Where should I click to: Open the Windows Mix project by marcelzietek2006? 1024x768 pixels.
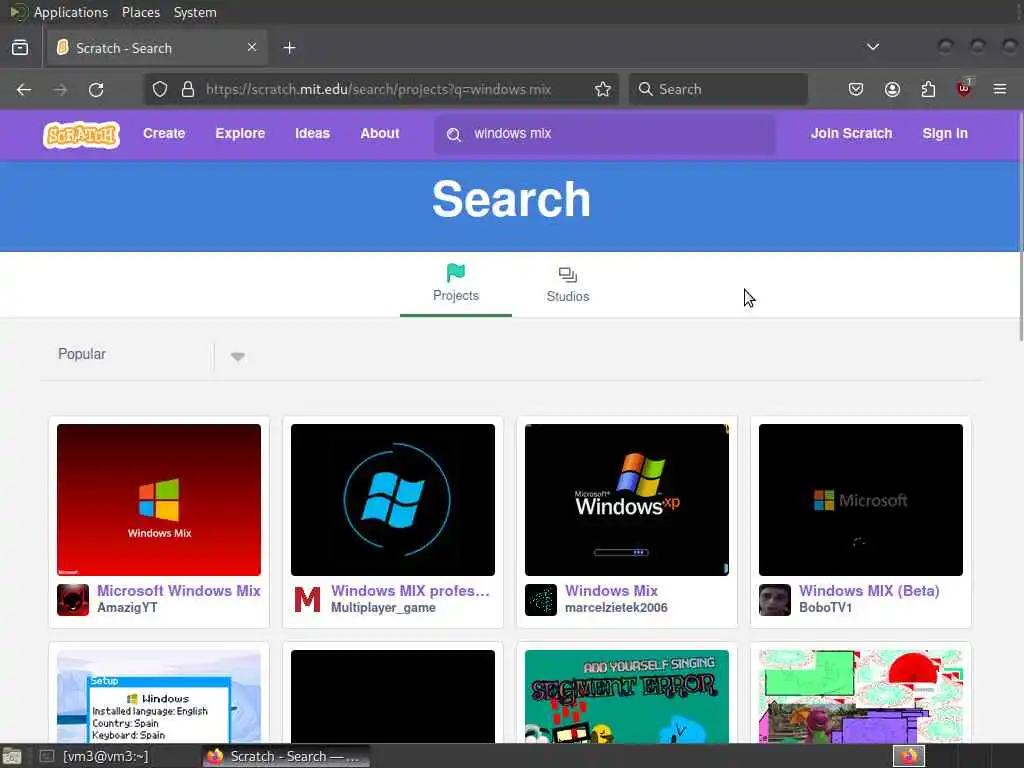[x=611, y=590]
